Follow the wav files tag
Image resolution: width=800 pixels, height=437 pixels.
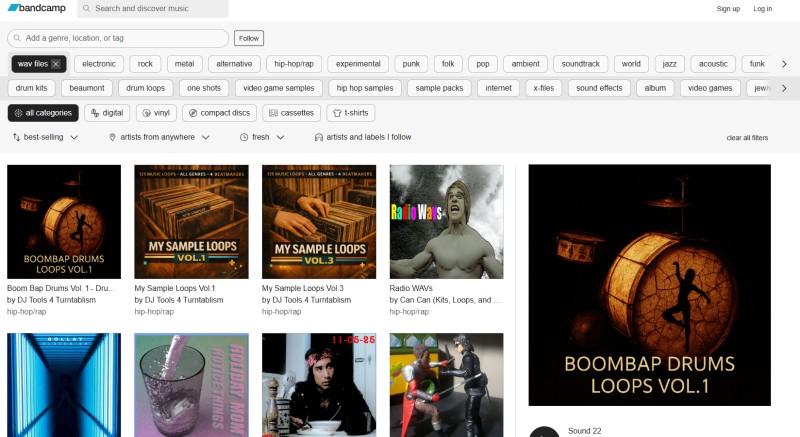(248, 38)
